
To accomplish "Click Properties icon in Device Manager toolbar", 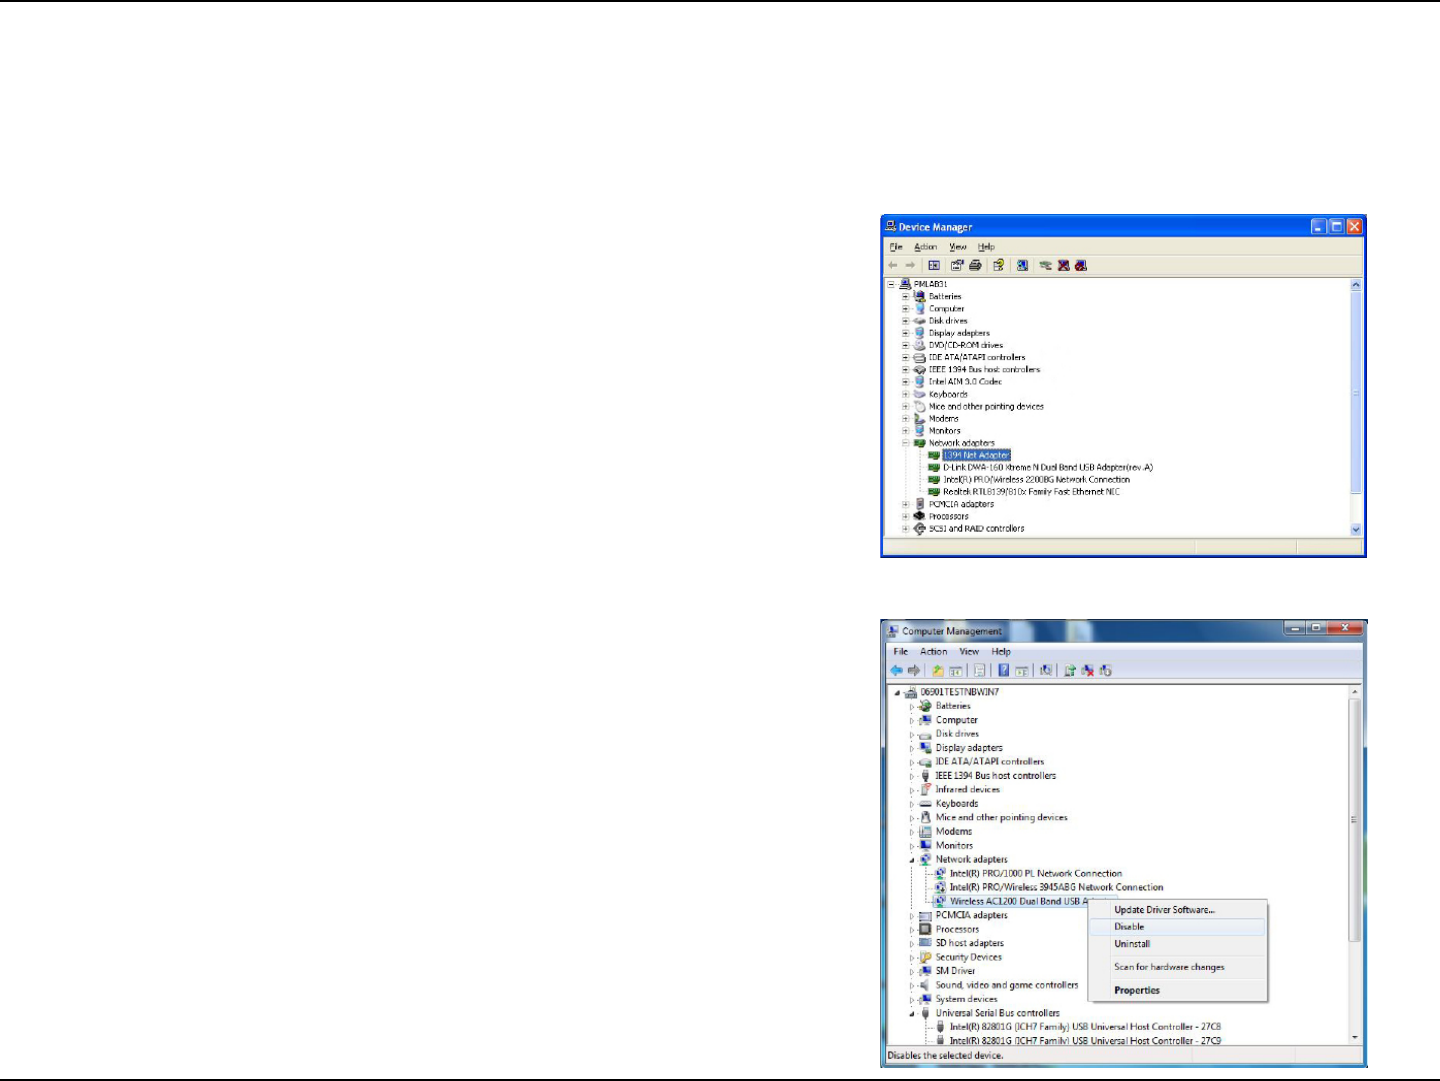I will click(x=957, y=266).
